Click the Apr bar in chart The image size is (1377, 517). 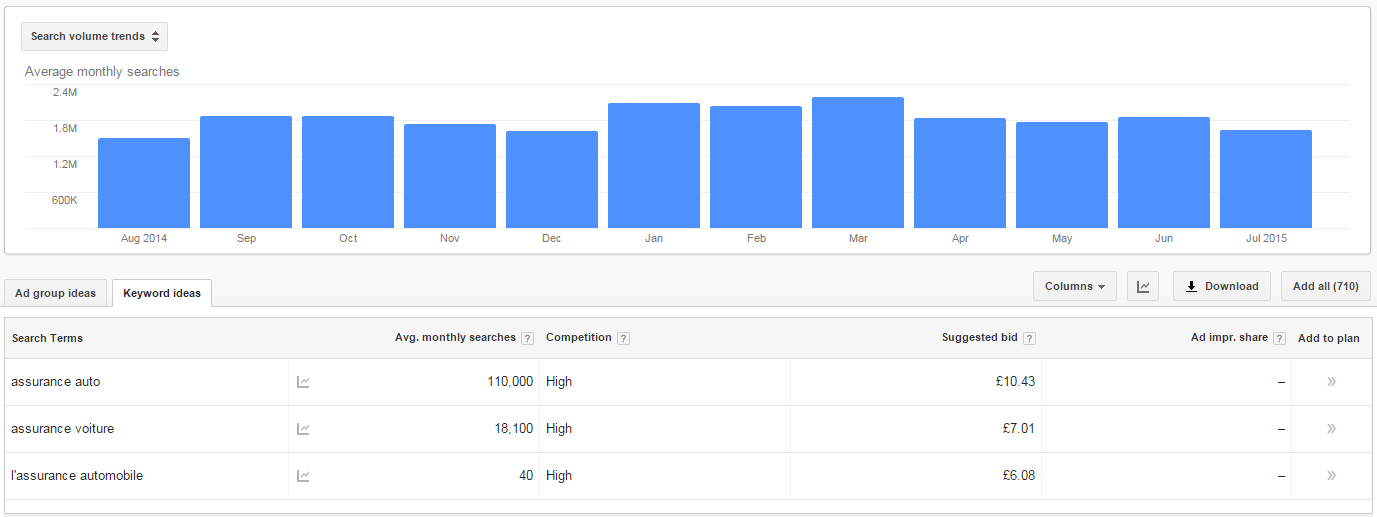(x=960, y=173)
